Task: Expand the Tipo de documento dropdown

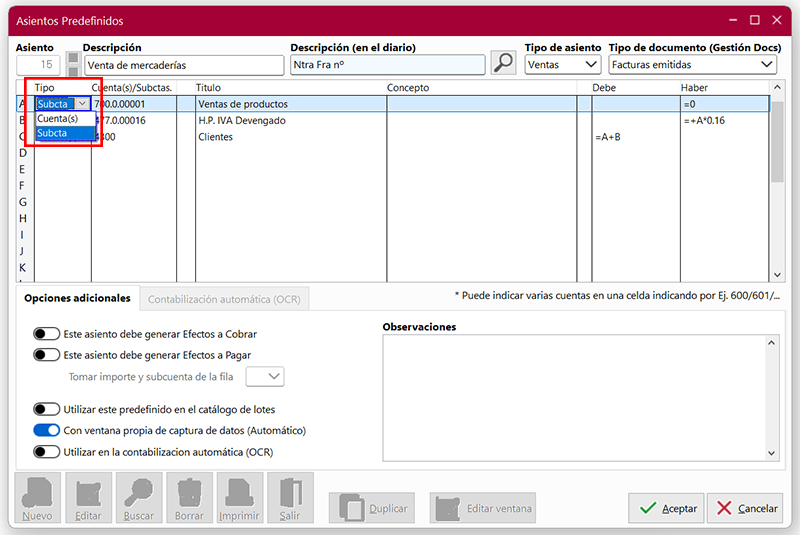Action: click(x=693, y=65)
